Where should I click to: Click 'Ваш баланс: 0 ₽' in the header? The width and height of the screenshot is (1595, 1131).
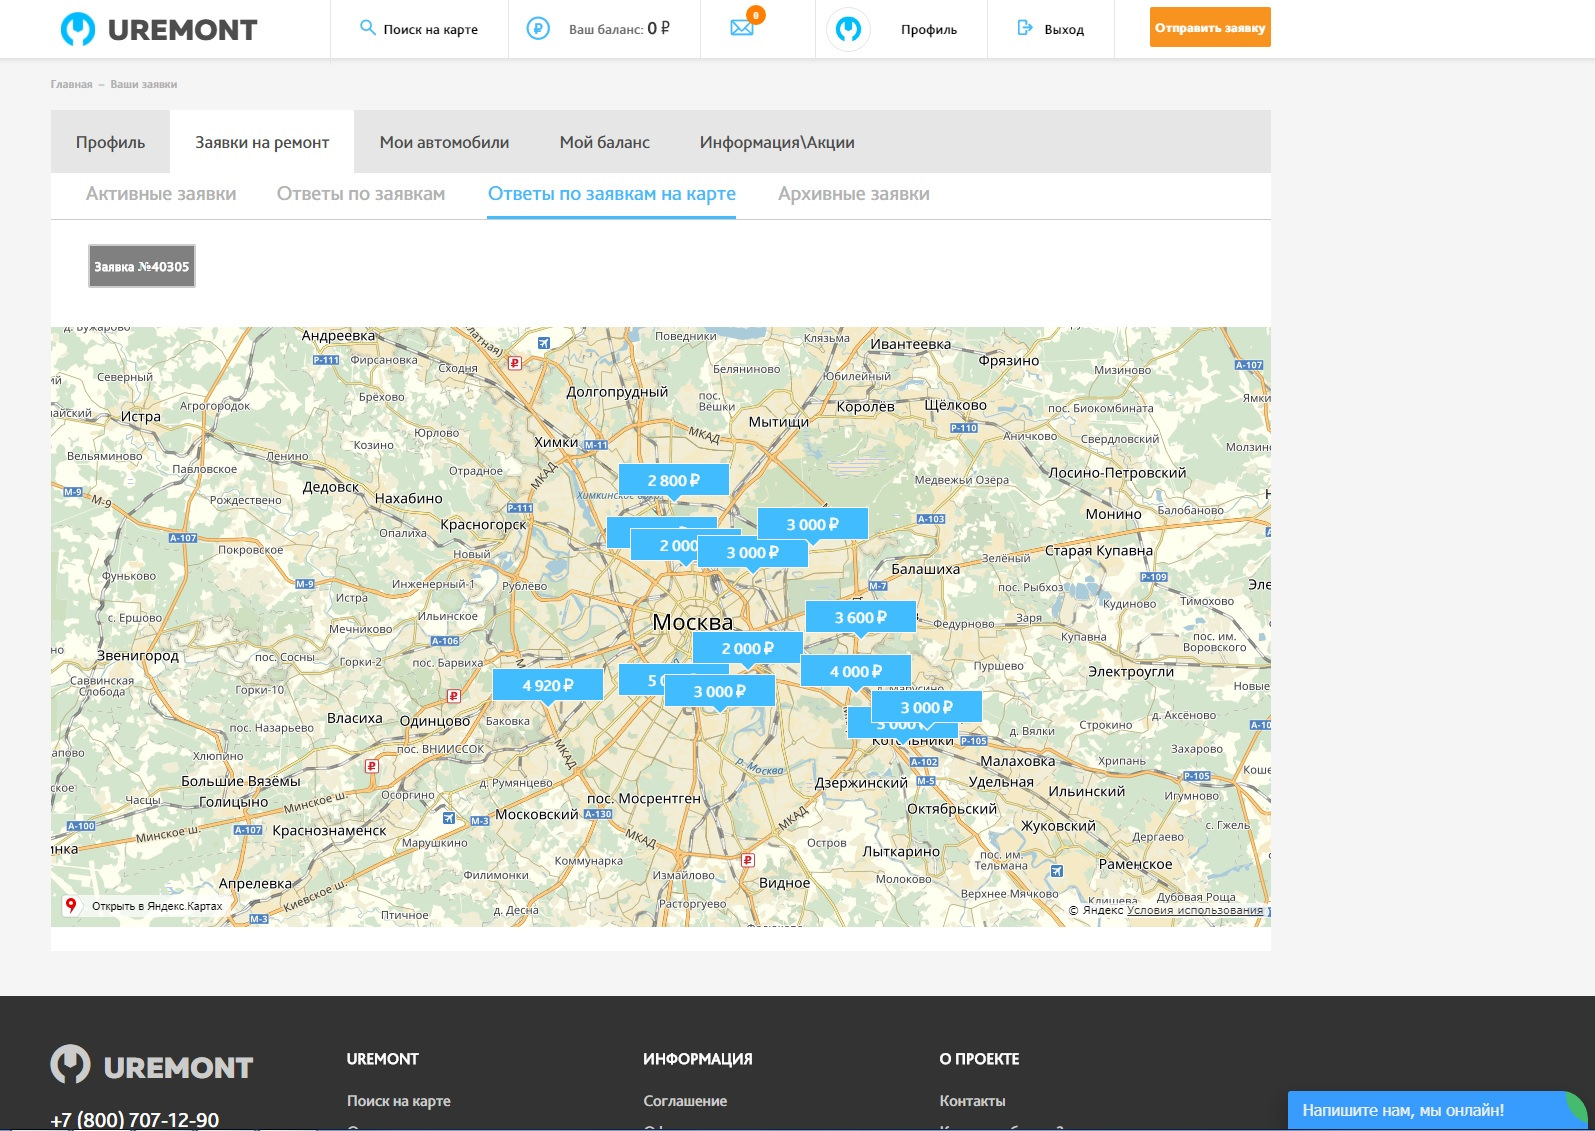[619, 29]
